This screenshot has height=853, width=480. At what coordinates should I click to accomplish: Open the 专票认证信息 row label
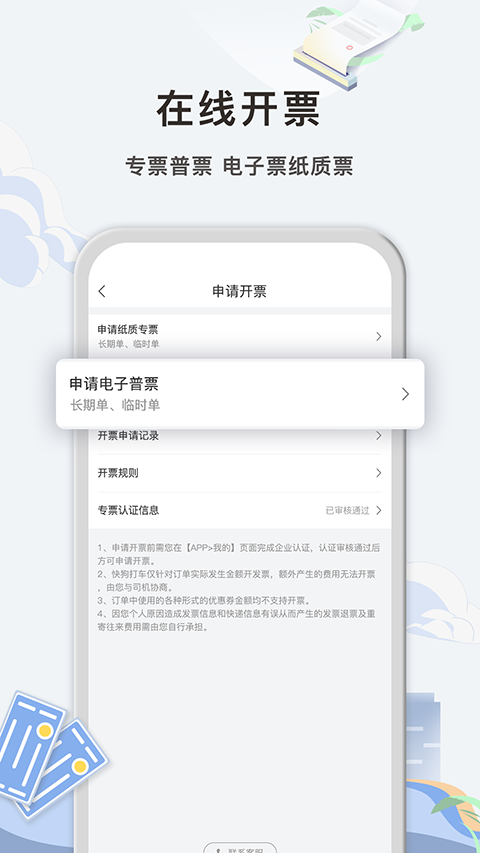pyautogui.click(x=128, y=510)
